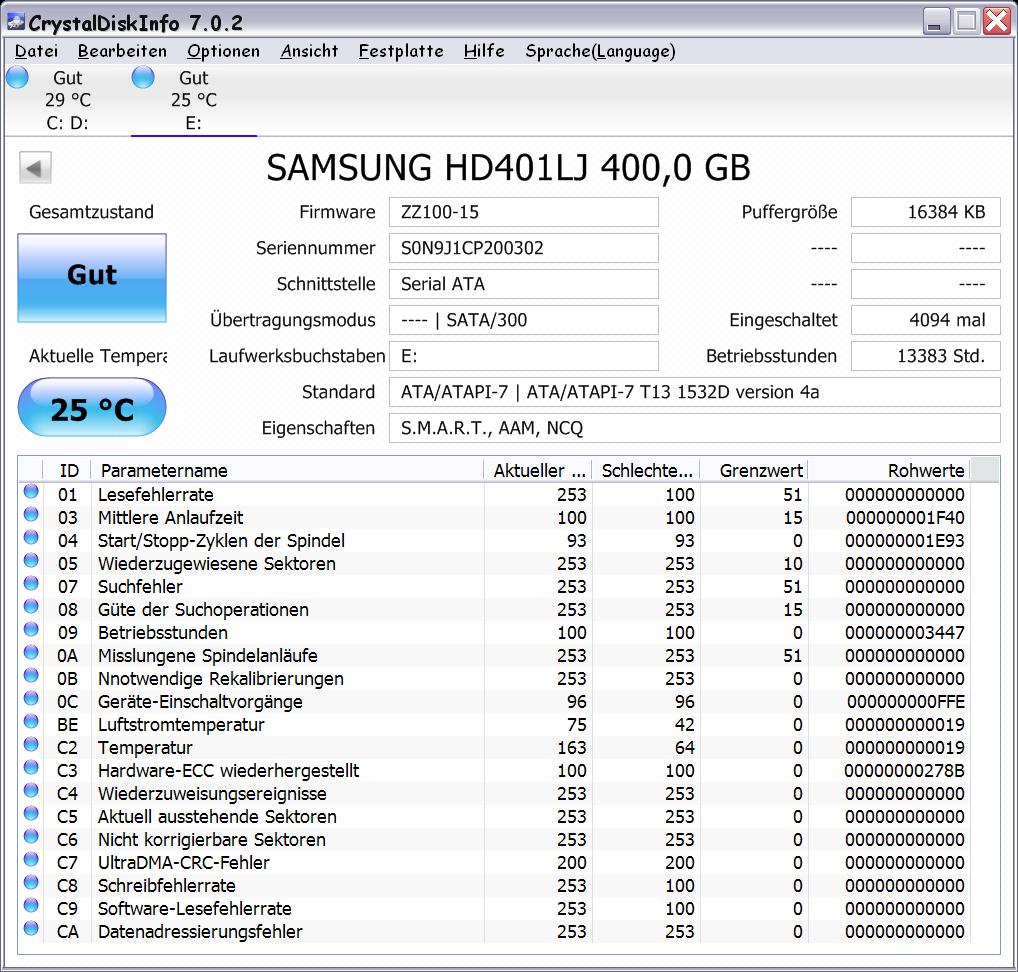Click status orb for Hardware-ECC wiederhergestellt
1018x972 pixels.
[31, 767]
